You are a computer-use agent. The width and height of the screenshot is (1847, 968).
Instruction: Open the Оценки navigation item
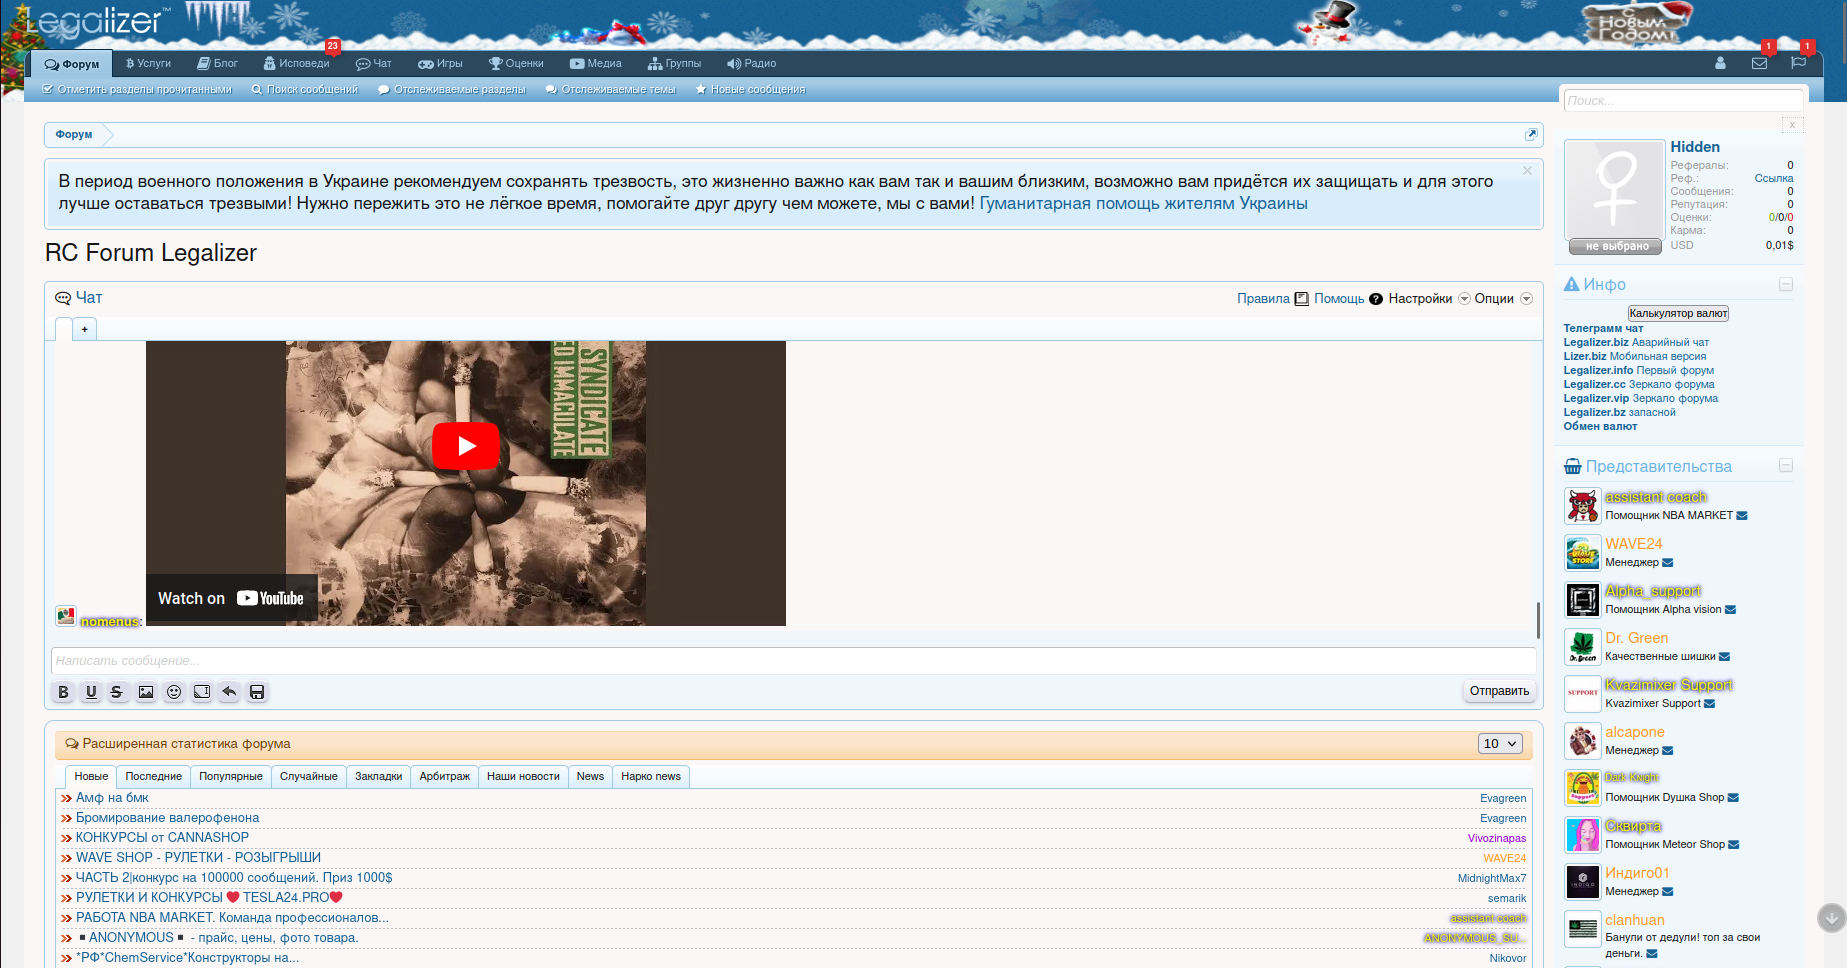(516, 63)
